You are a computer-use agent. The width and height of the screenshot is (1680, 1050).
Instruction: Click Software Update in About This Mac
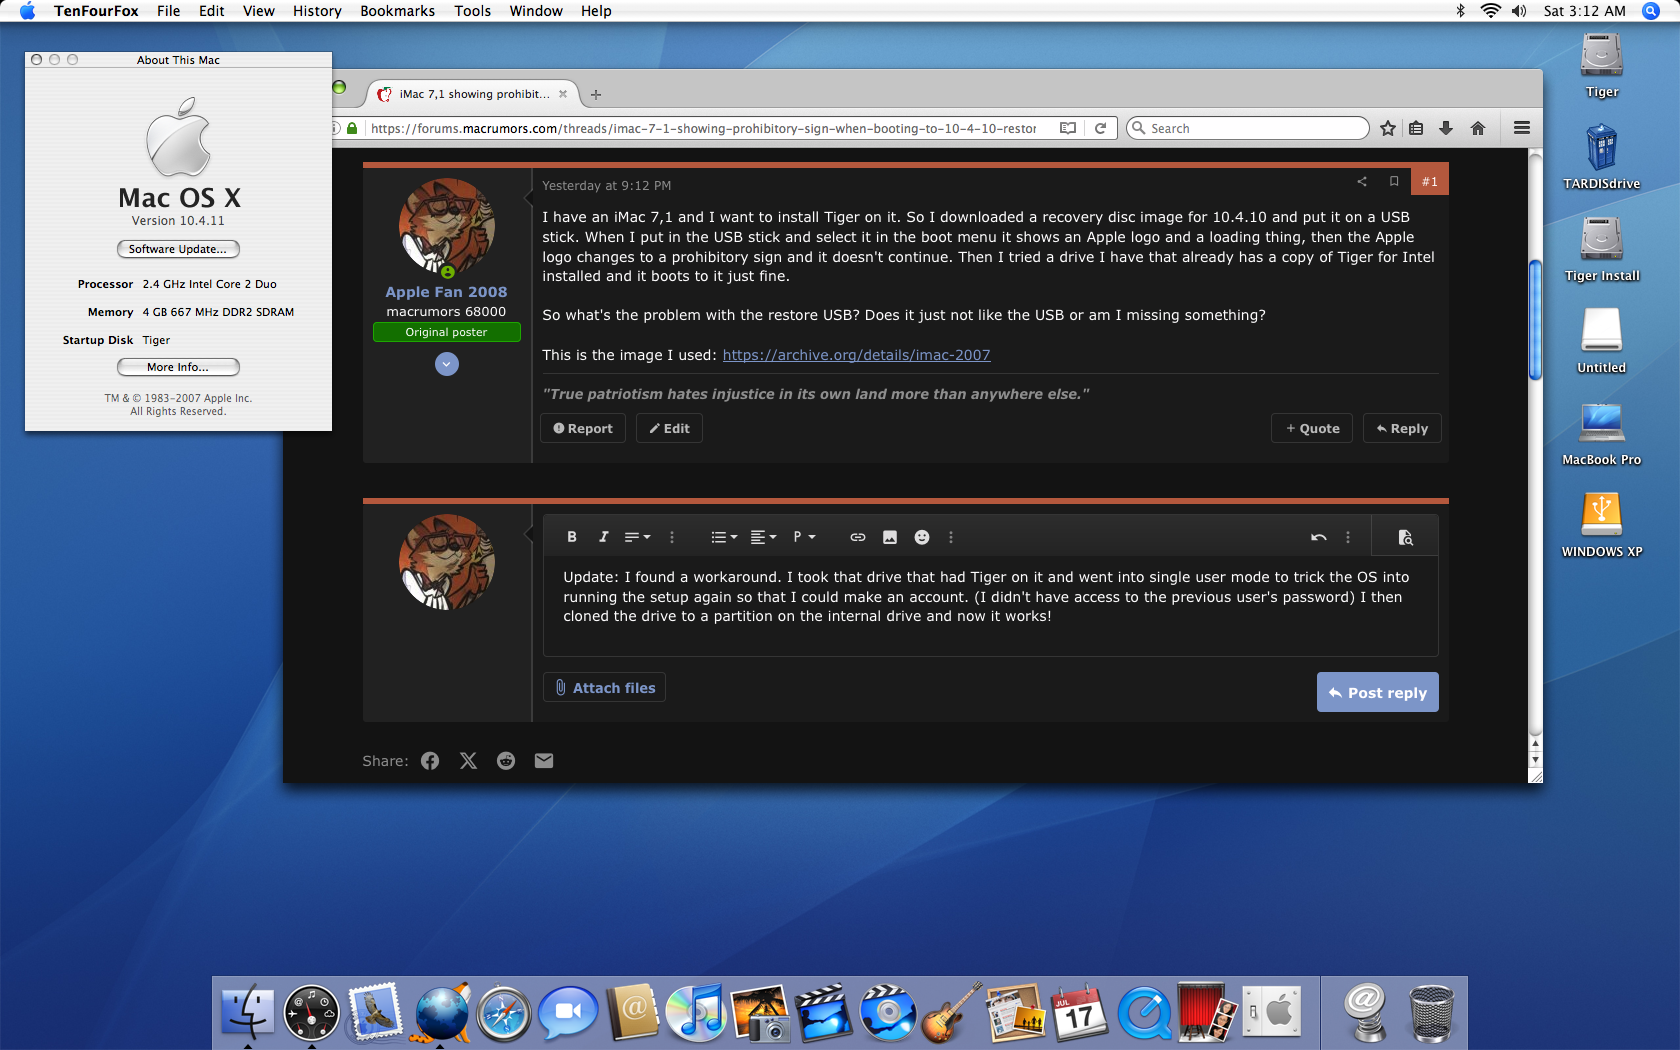[x=178, y=249]
